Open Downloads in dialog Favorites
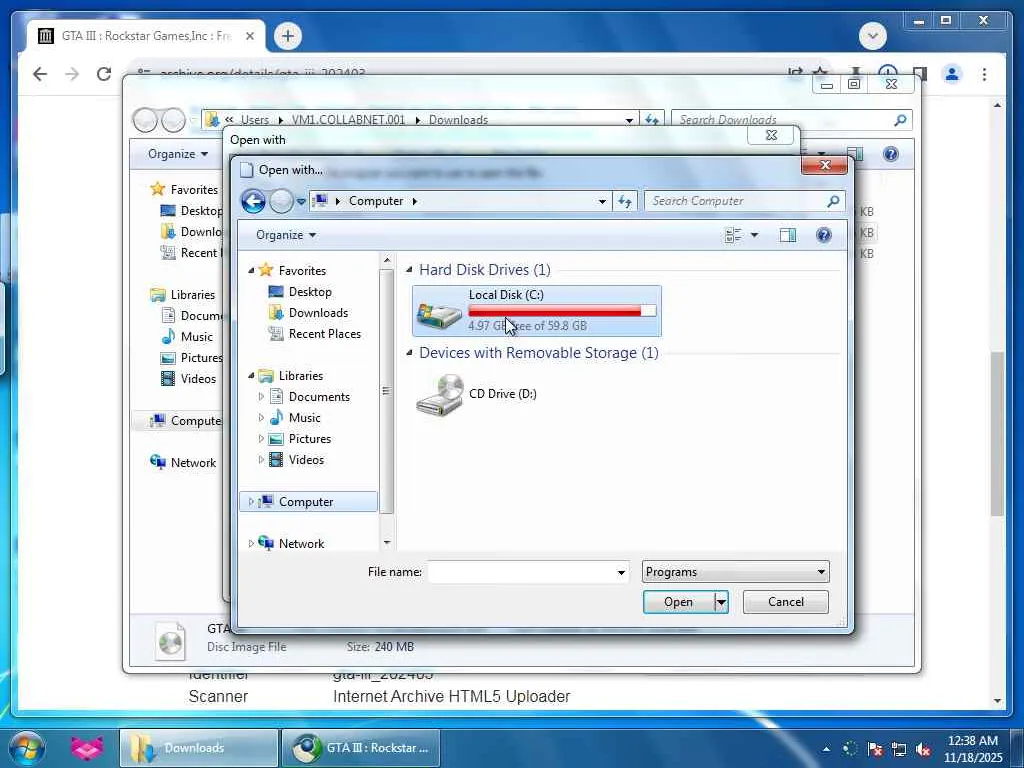1024x768 pixels. (x=318, y=313)
